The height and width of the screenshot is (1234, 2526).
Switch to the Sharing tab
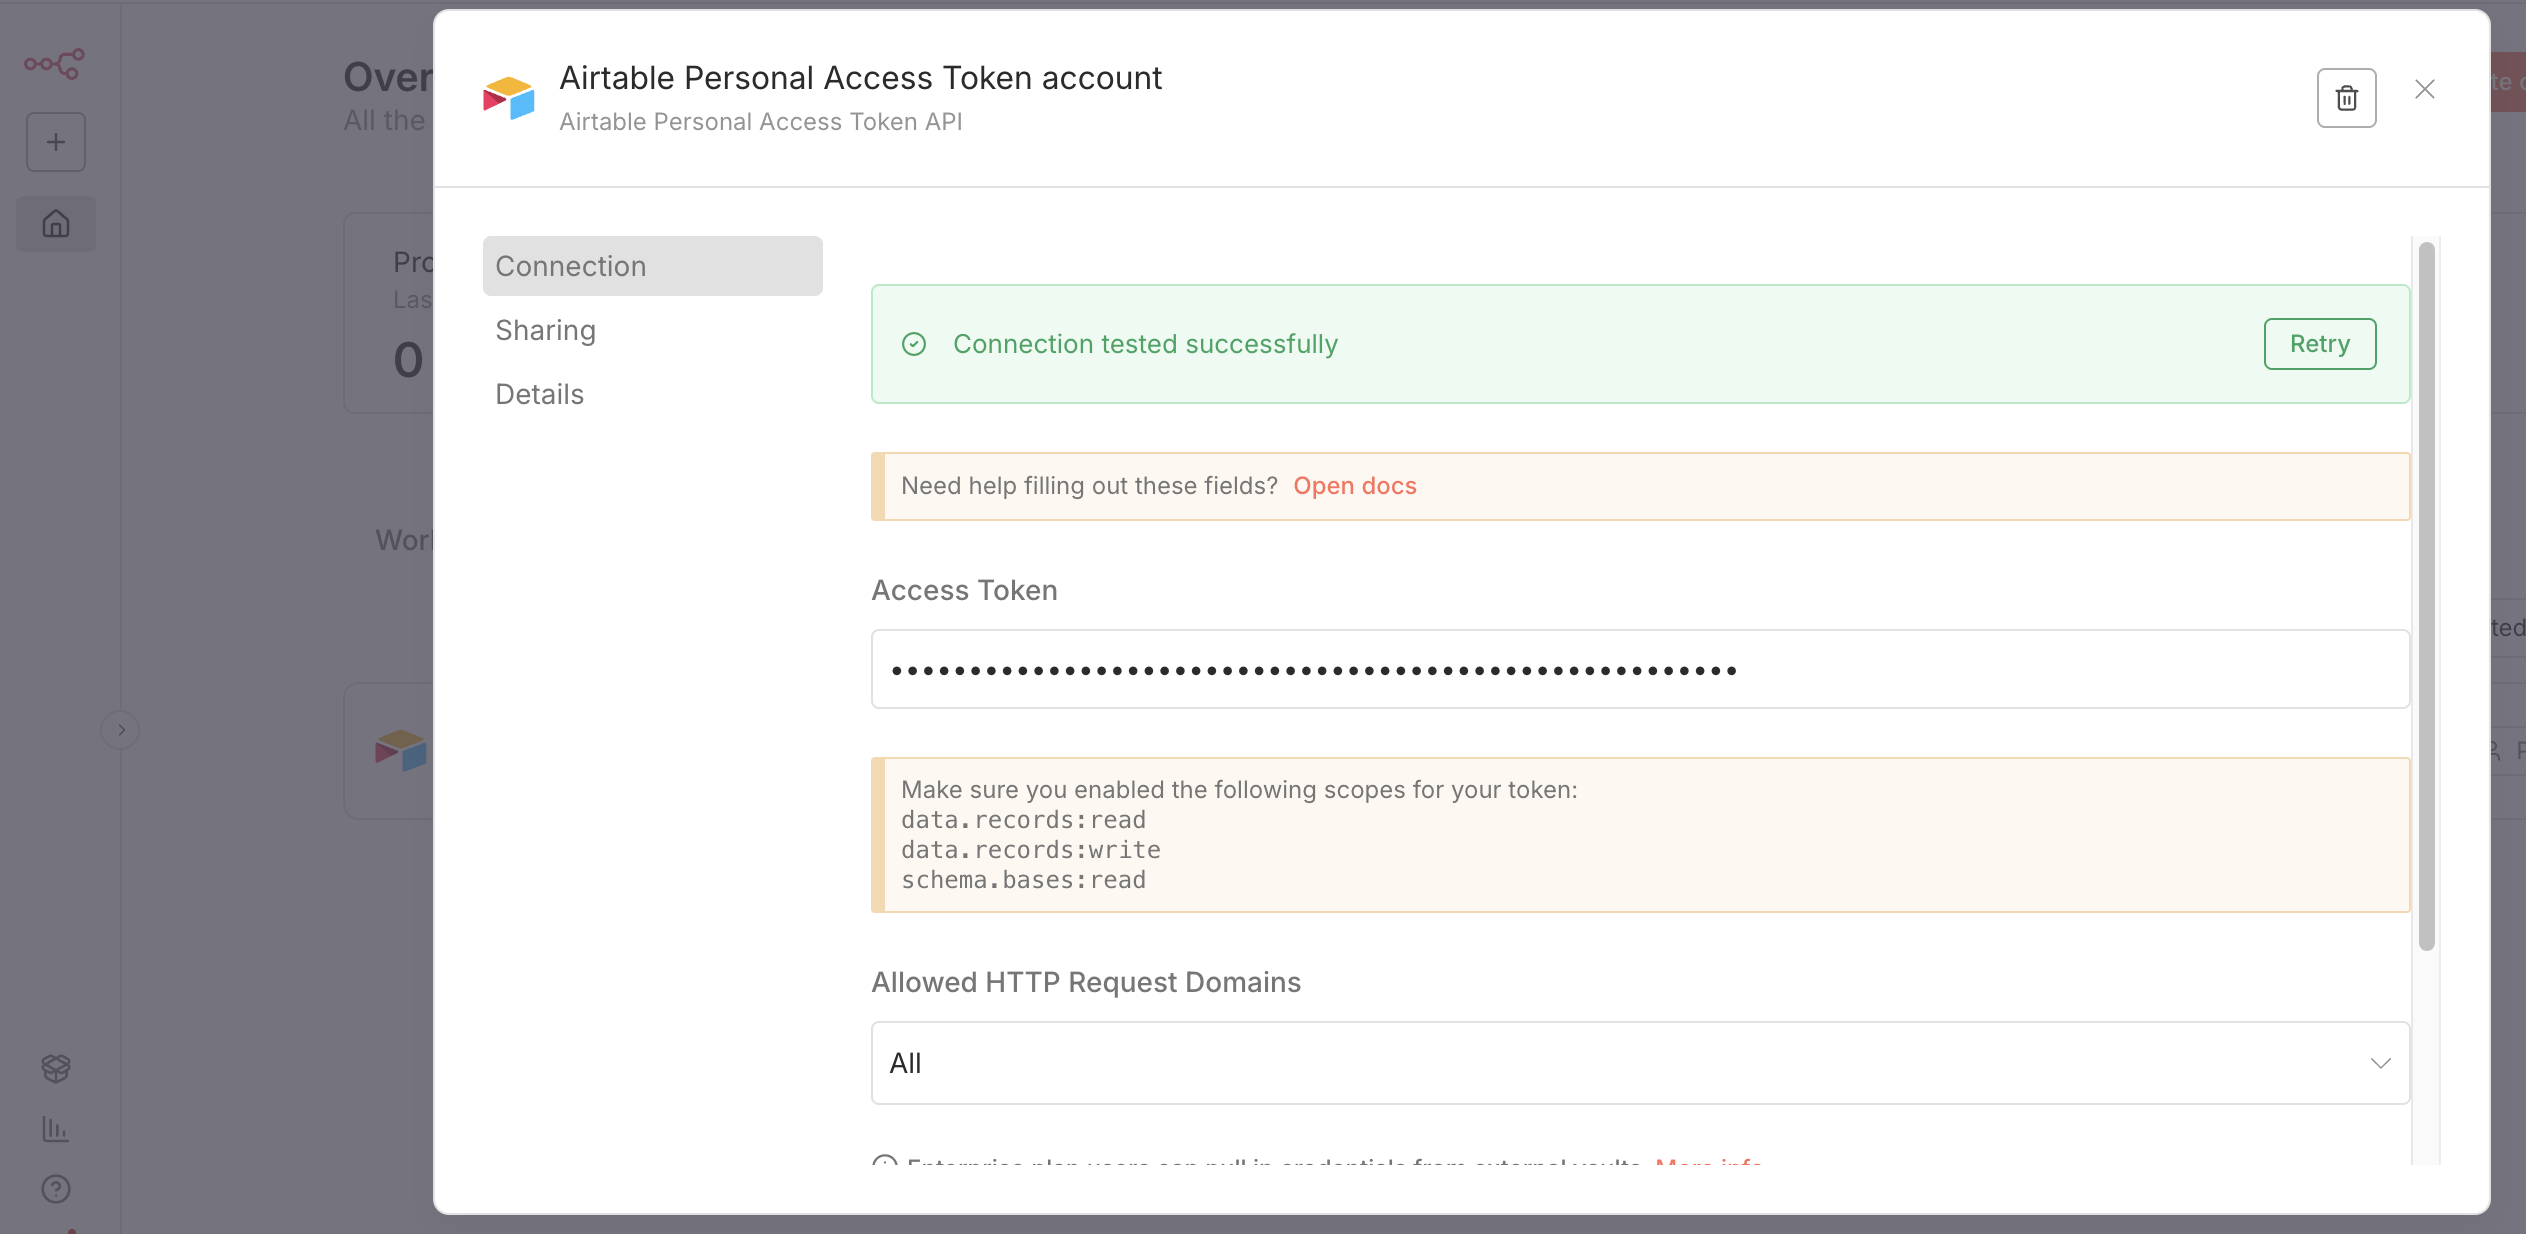(546, 330)
